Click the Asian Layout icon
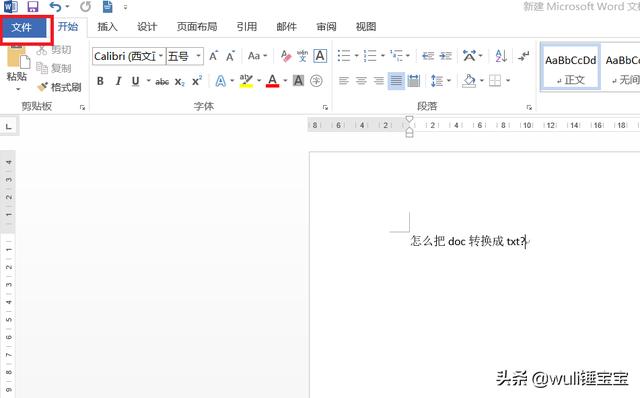 (x=469, y=56)
